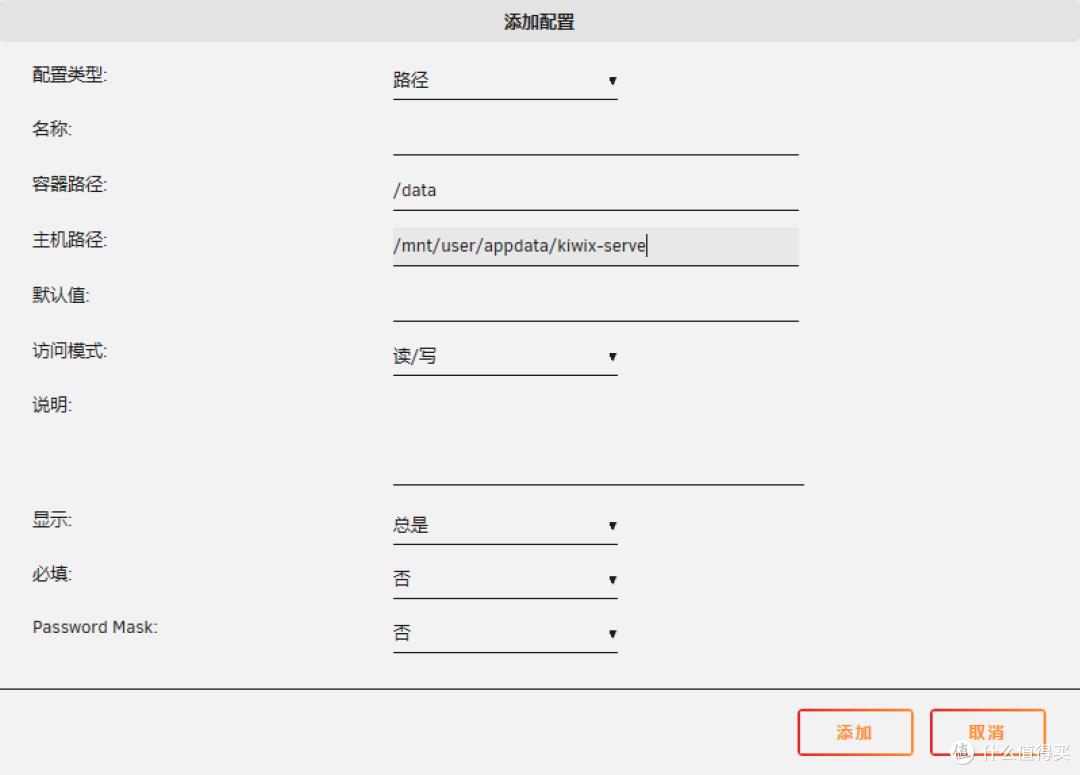
Task: Click the arrow icon next to 读/写
Action: (x=612, y=357)
